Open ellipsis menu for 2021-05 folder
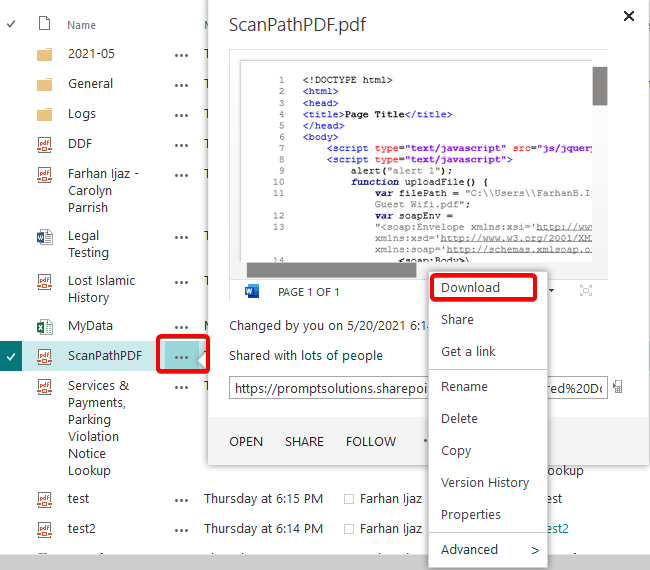The image size is (650, 570). pyautogui.click(x=181, y=55)
